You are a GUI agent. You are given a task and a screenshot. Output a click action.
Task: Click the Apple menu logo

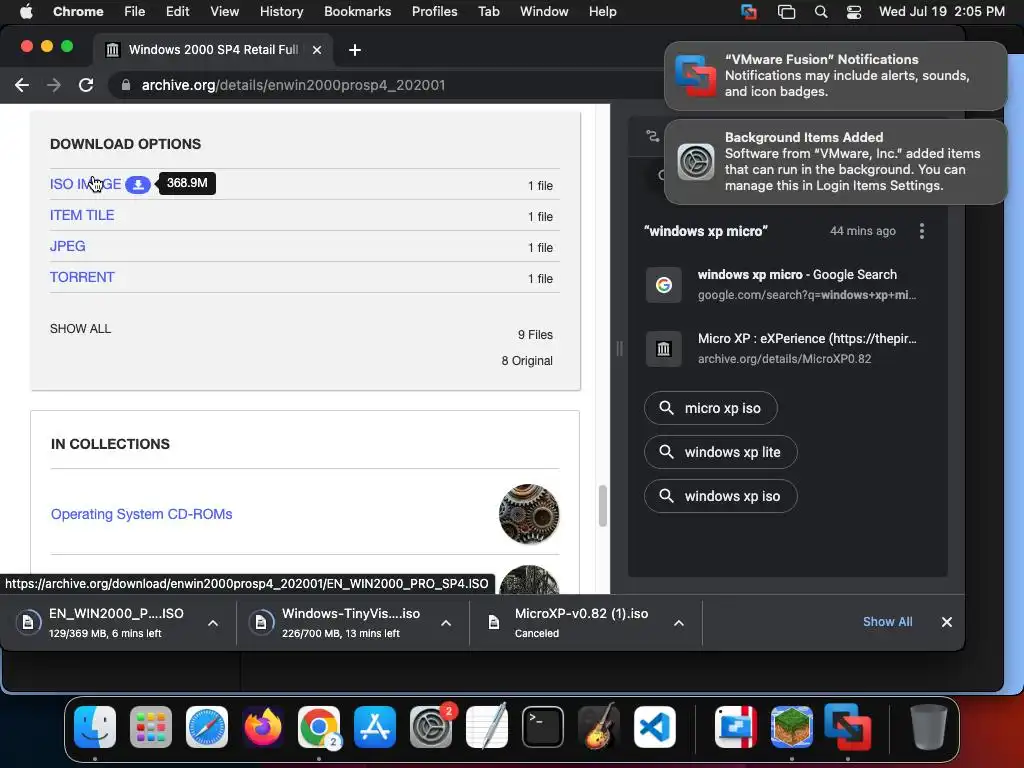click(26, 12)
